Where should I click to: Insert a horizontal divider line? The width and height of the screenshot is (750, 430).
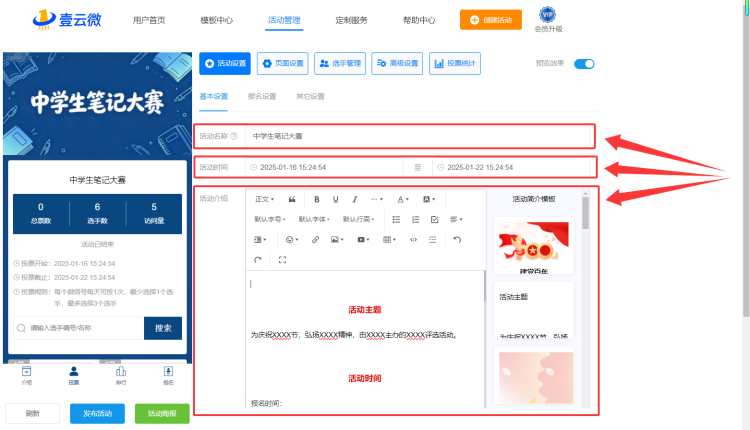tap(432, 240)
